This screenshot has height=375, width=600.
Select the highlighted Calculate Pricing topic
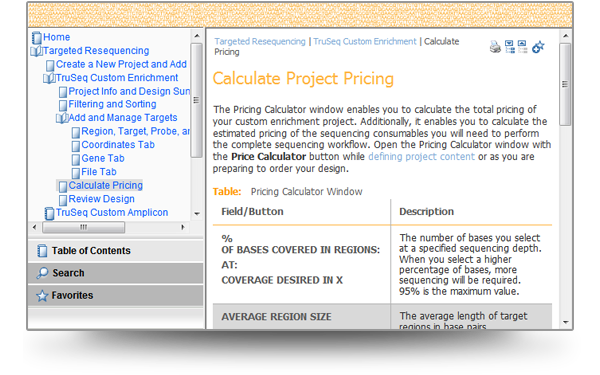pyautogui.click(x=106, y=185)
